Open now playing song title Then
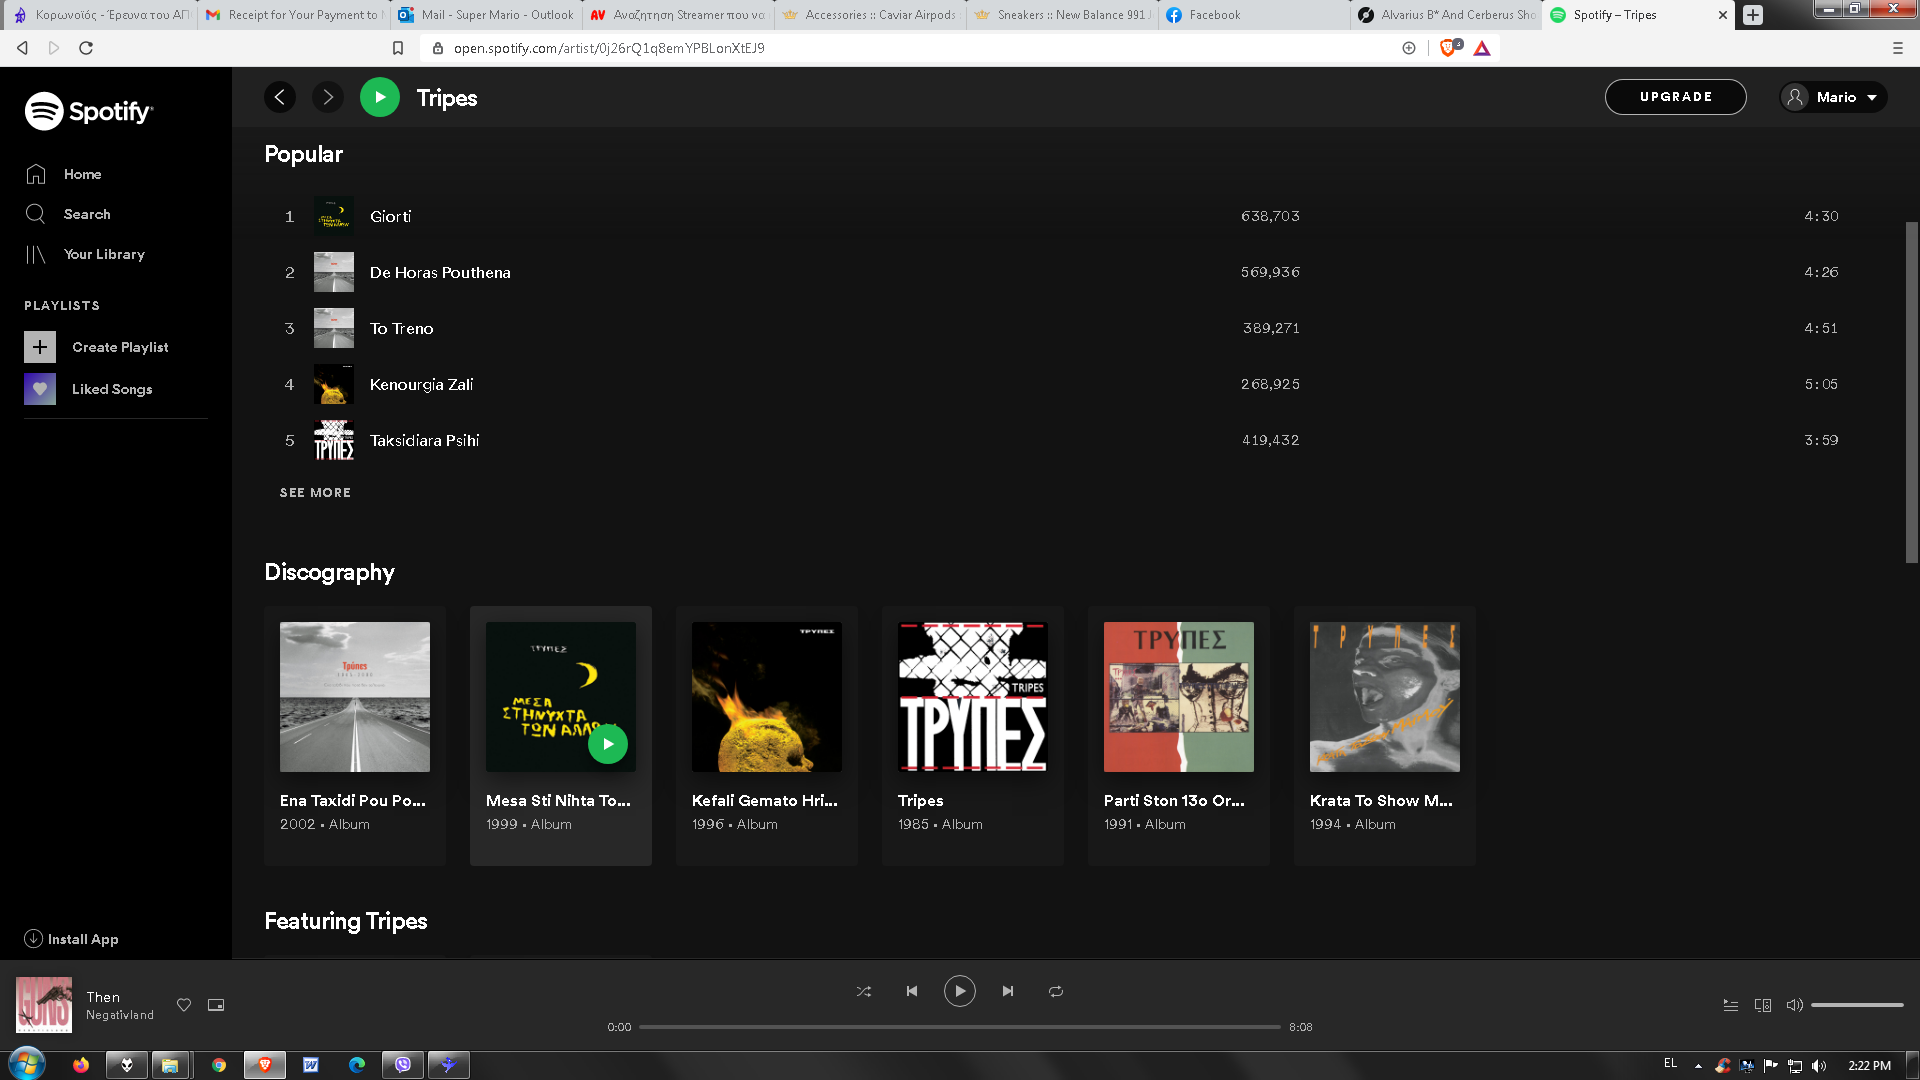The width and height of the screenshot is (1920, 1080). point(103,997)
